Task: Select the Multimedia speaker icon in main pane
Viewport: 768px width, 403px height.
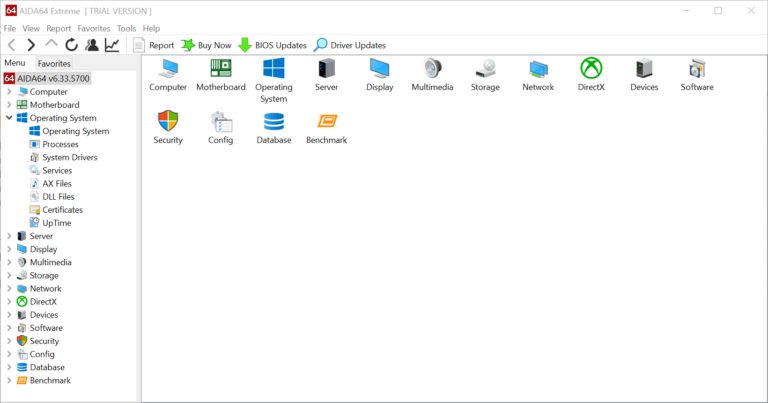Action: click(432, 68)
